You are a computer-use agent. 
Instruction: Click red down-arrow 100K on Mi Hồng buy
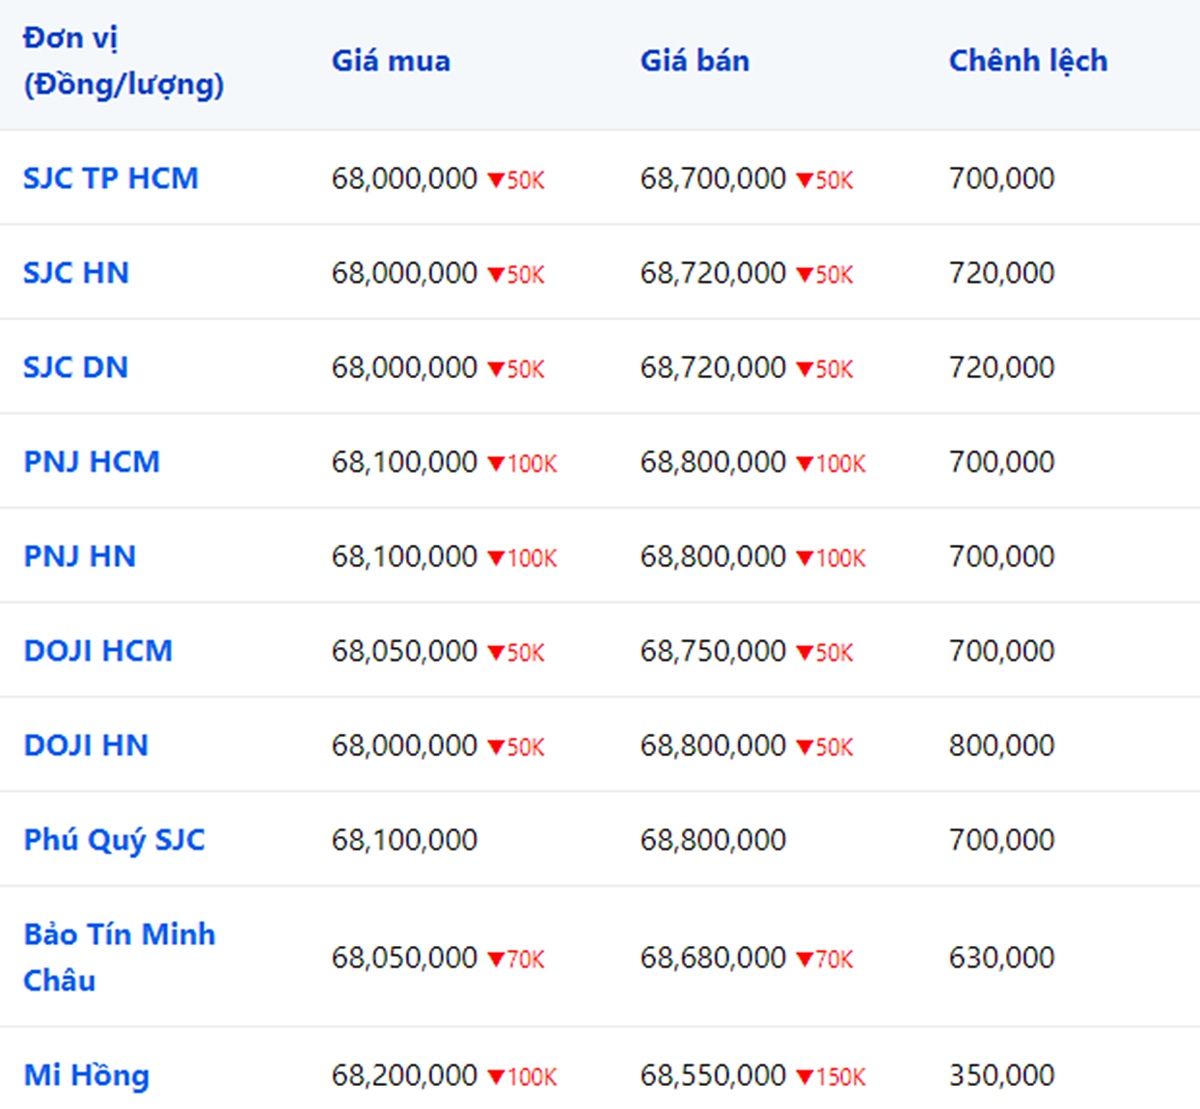pyautogui.click(x=522, y=1077)
